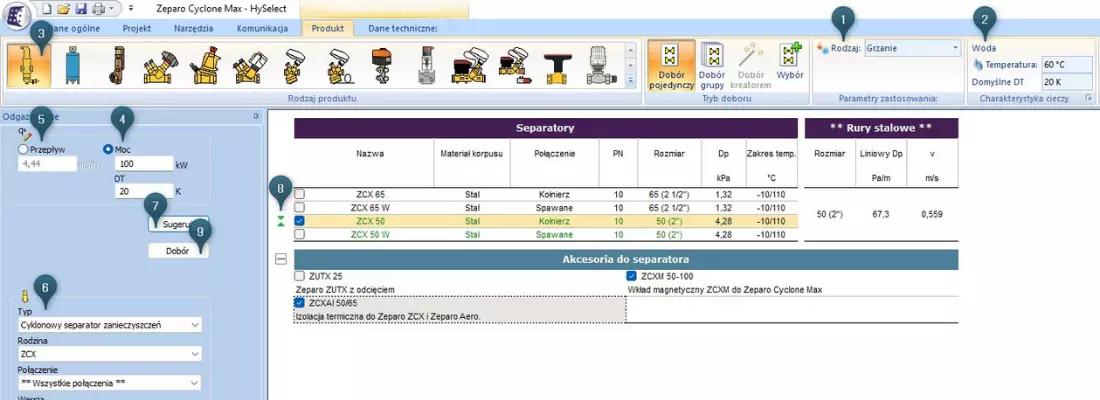1100x400 pixels.
Task: Click the Rury stalowe table header
Action: tap(881, 128)
